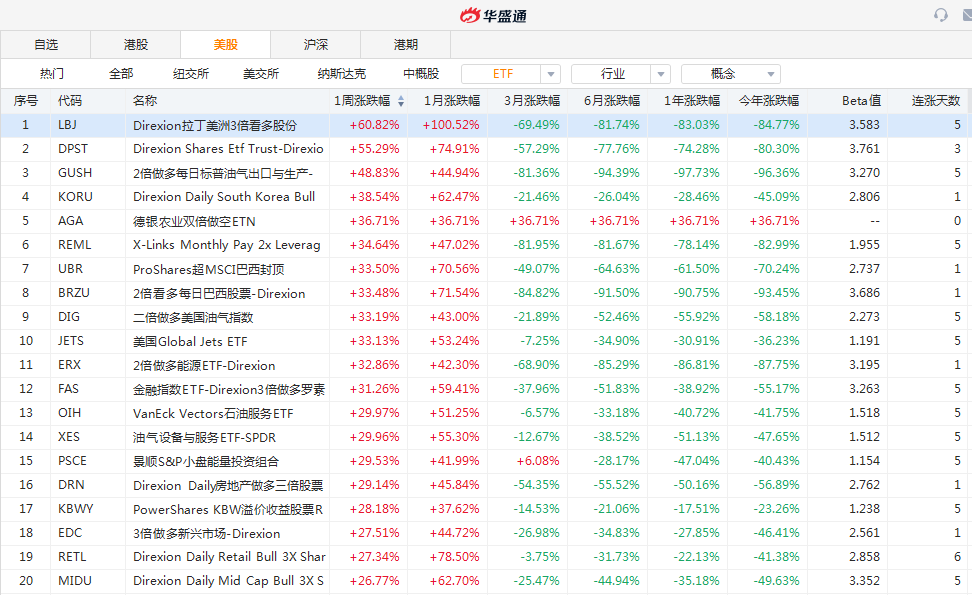Select the 1.191 Beta value for JETS
The width and height of the screenshot is (972, 595).
coord(864,341)
